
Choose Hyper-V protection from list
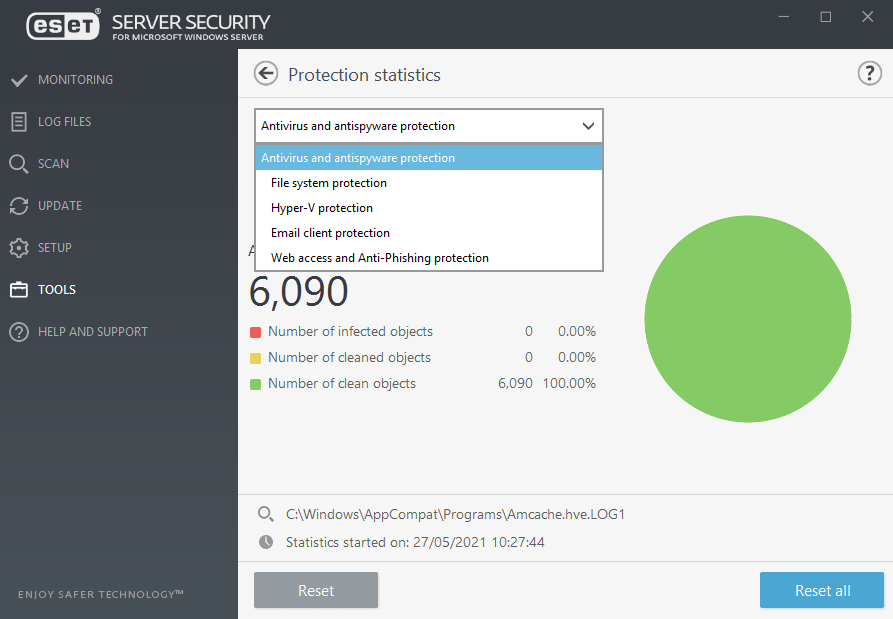click(321, 208)
